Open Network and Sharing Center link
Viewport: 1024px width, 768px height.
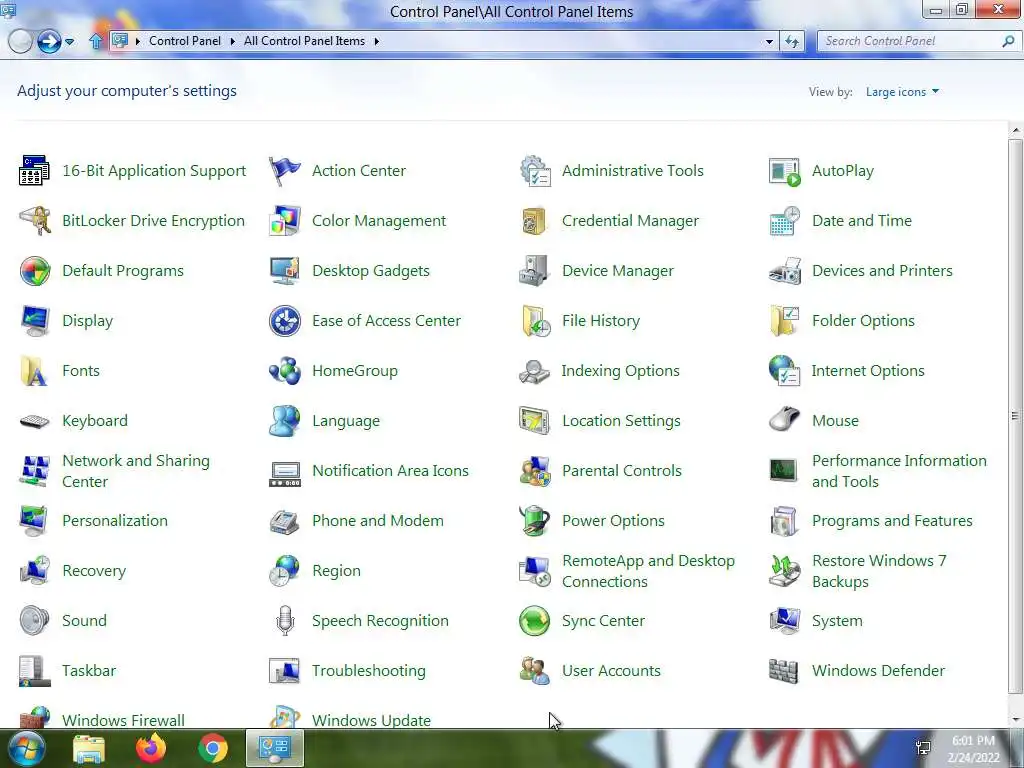point(136,471)
